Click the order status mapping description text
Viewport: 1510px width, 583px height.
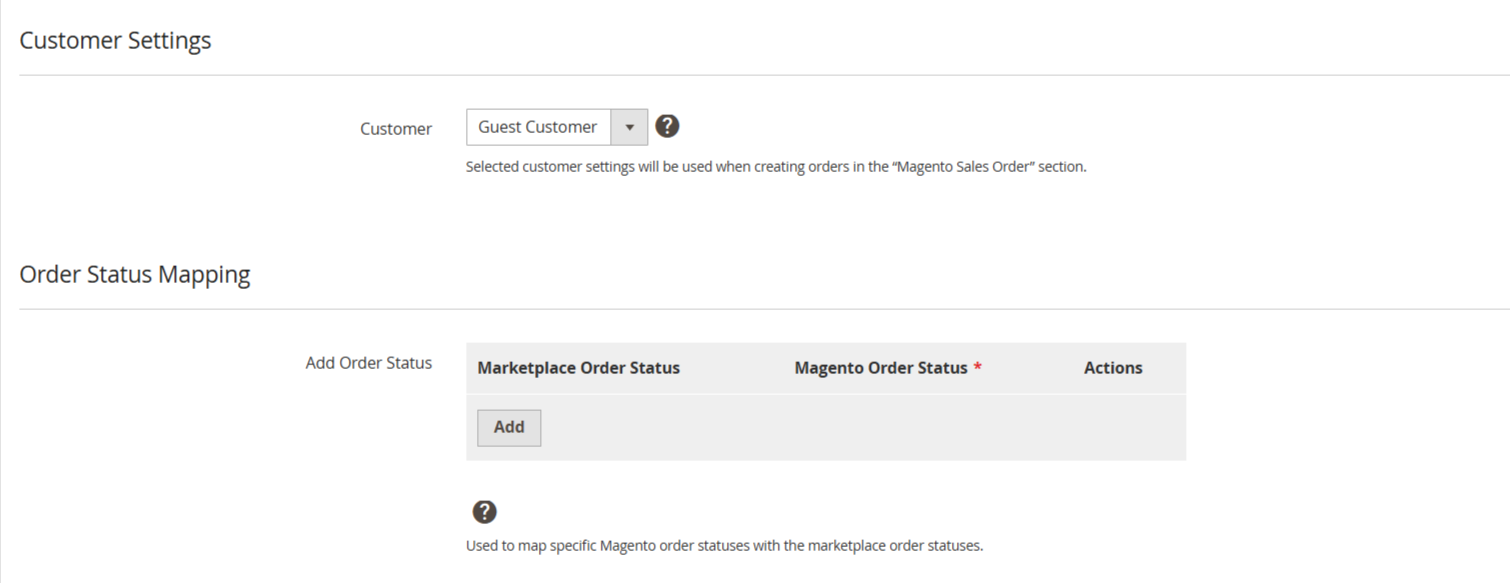(724, 546)
